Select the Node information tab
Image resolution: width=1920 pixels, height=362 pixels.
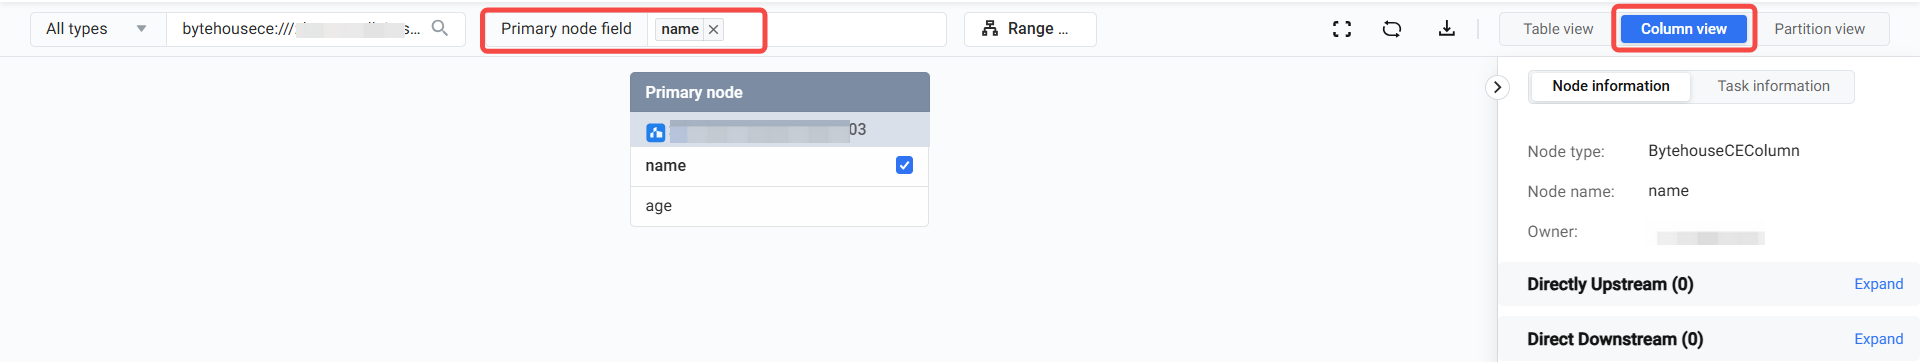pyautogui.click(x=1610, y=86)
